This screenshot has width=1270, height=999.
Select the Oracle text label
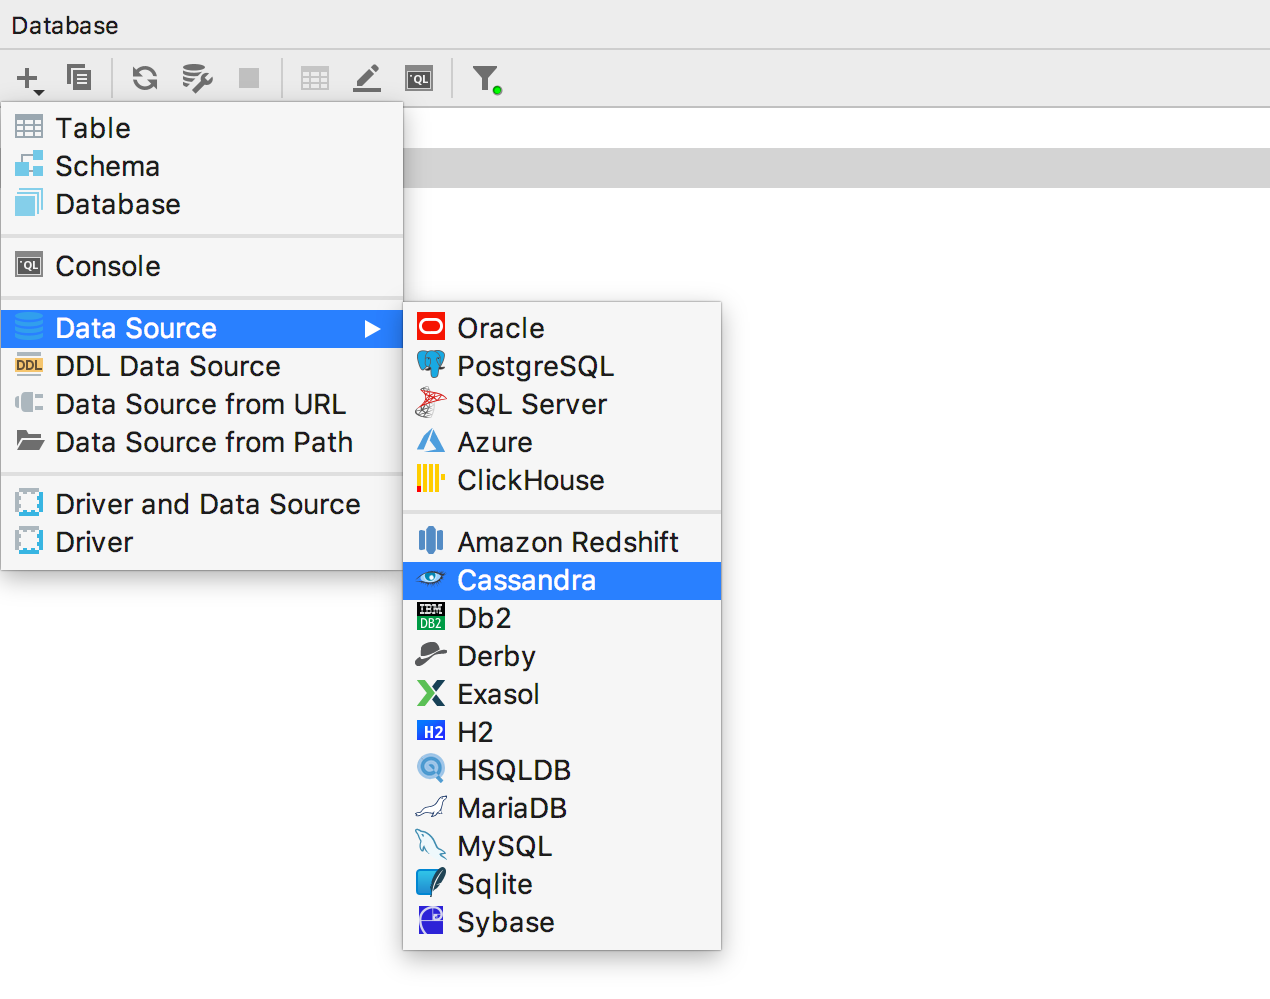[x=501, y=328]
